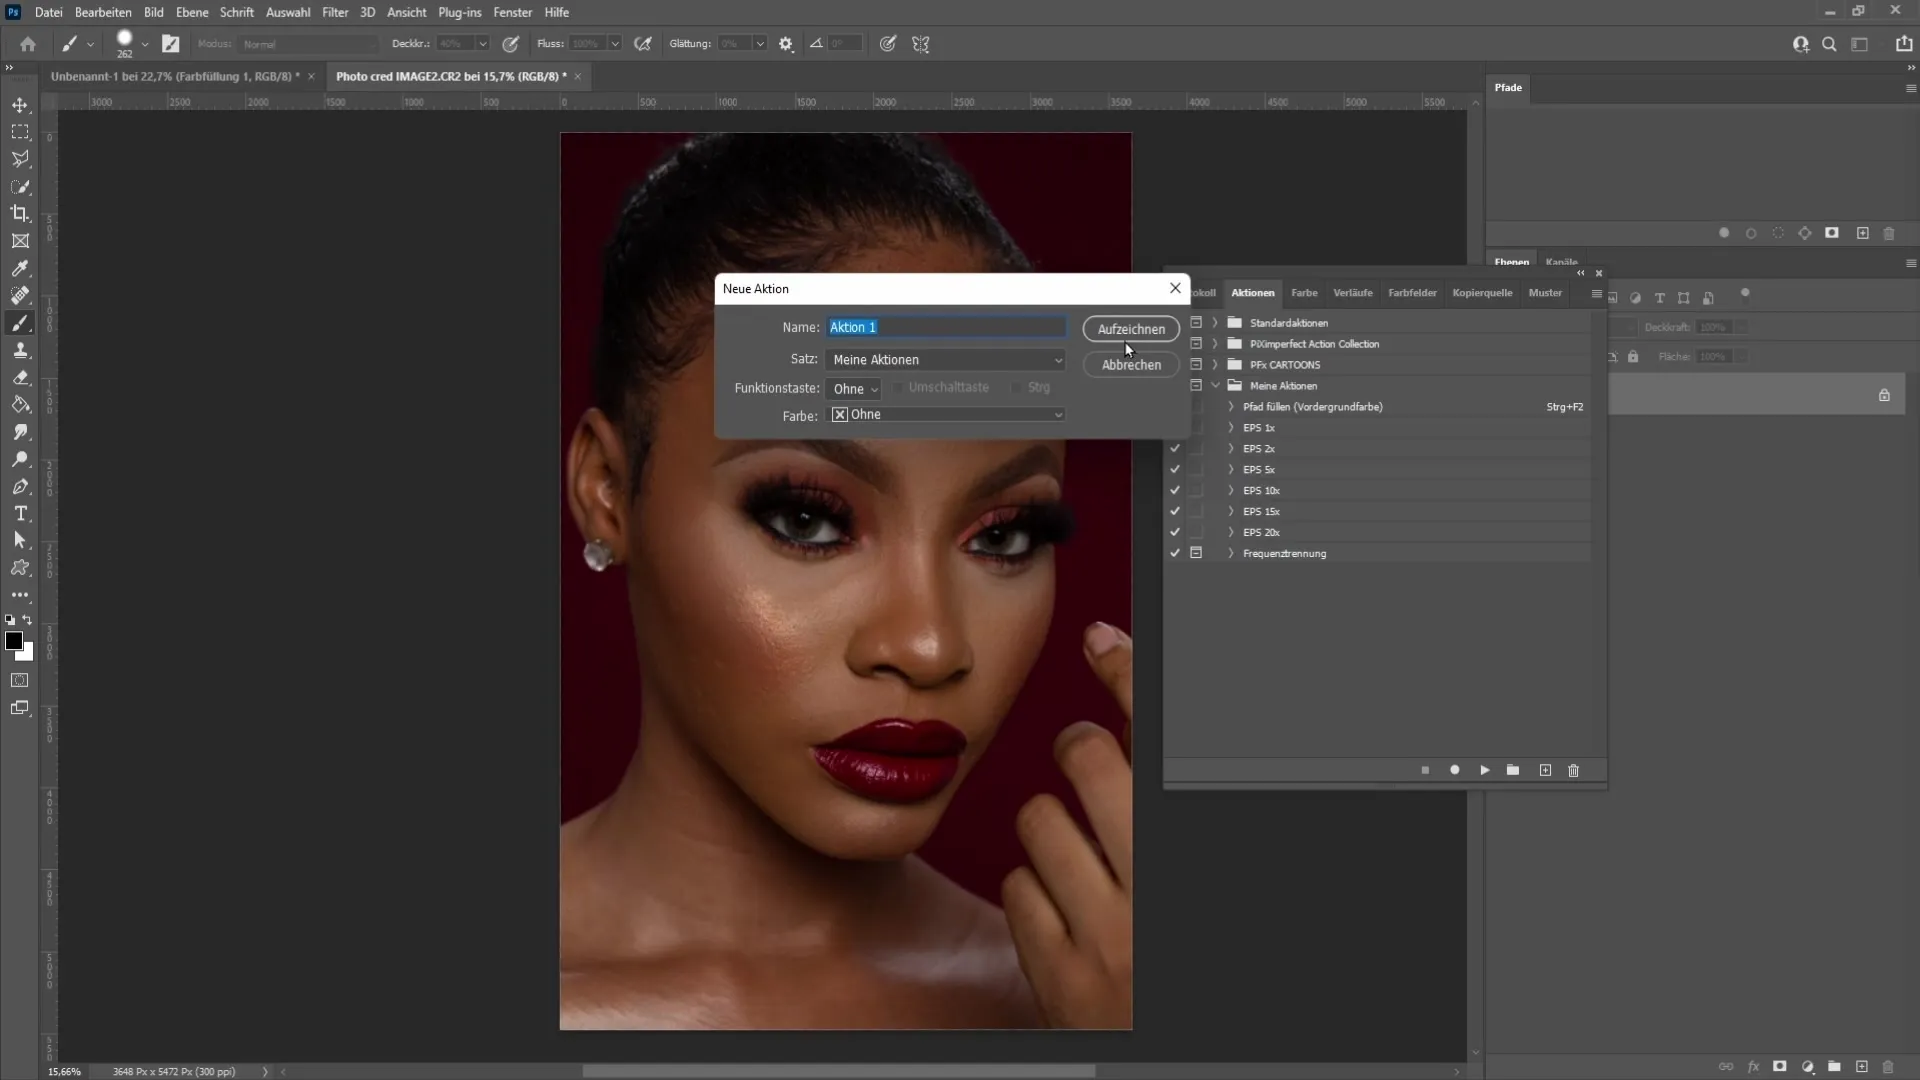Open the Farbe dropdown in Neue Aktion
The image size is (1920, 1080).
946,415
